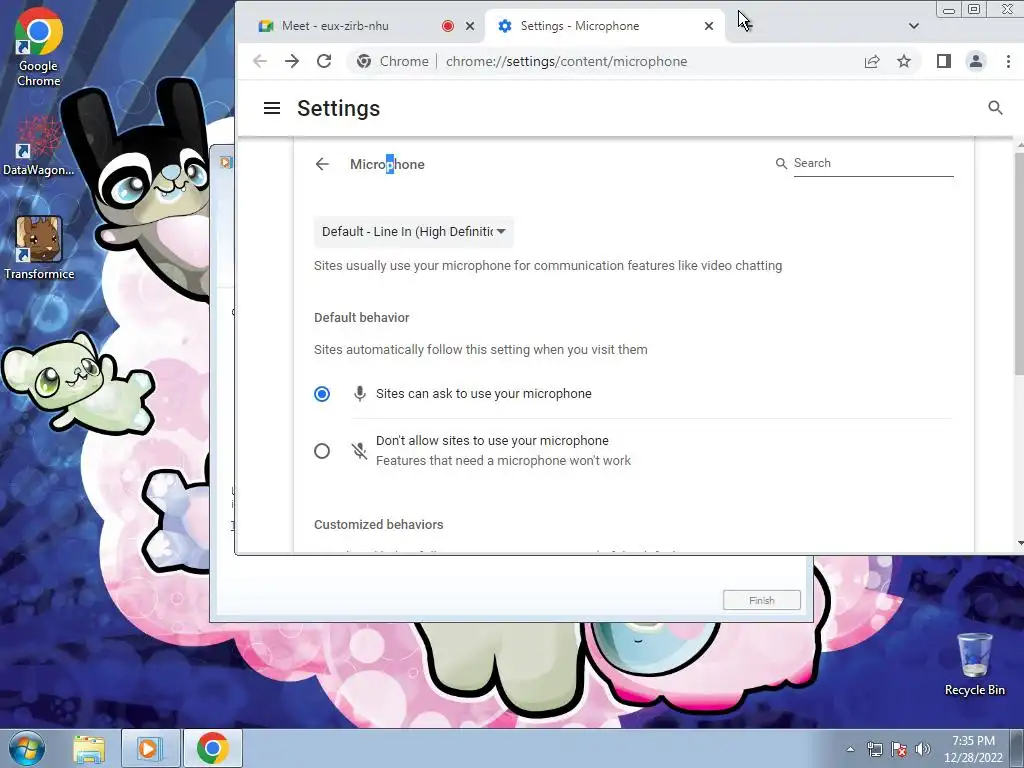
Task: Select Don't allow sites to use your microphone
Action: pos(322,451)
